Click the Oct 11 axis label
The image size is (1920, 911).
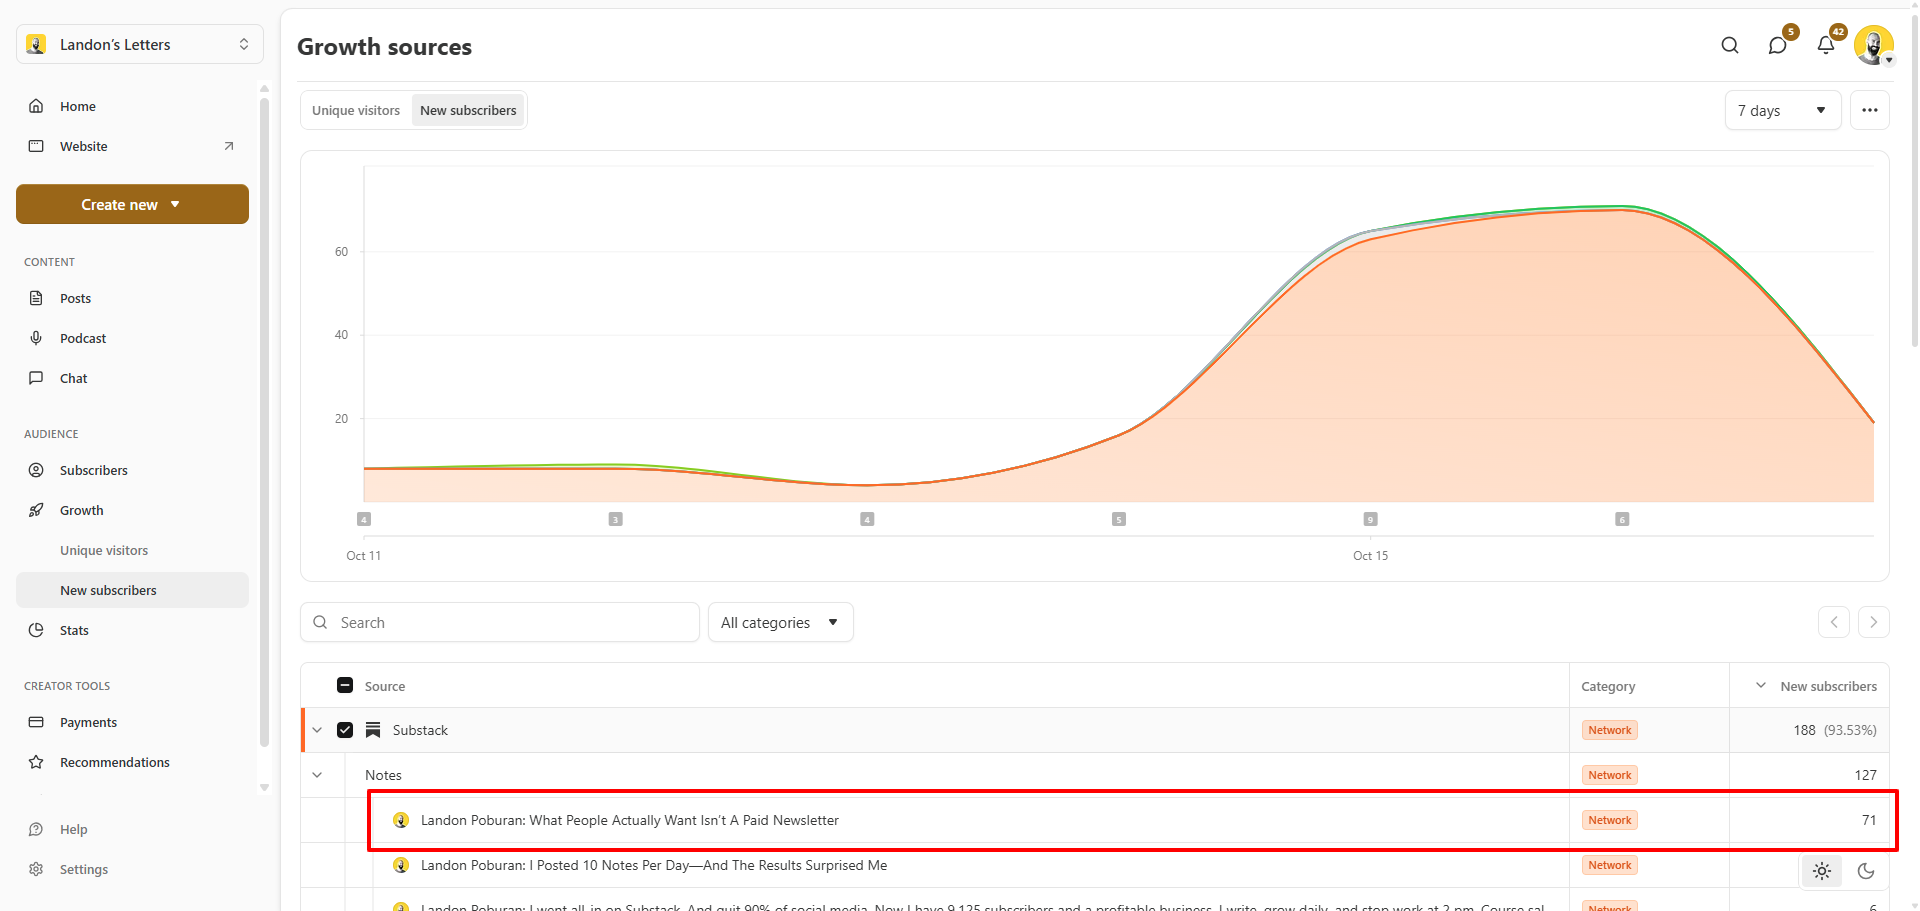(x=364, y=555)
